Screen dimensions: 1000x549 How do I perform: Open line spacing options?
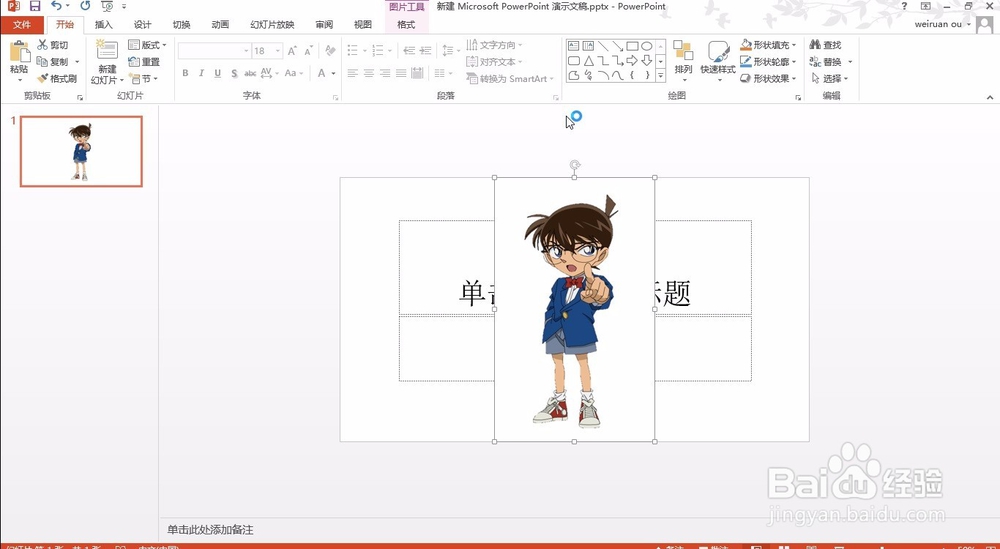click(451, 50)
